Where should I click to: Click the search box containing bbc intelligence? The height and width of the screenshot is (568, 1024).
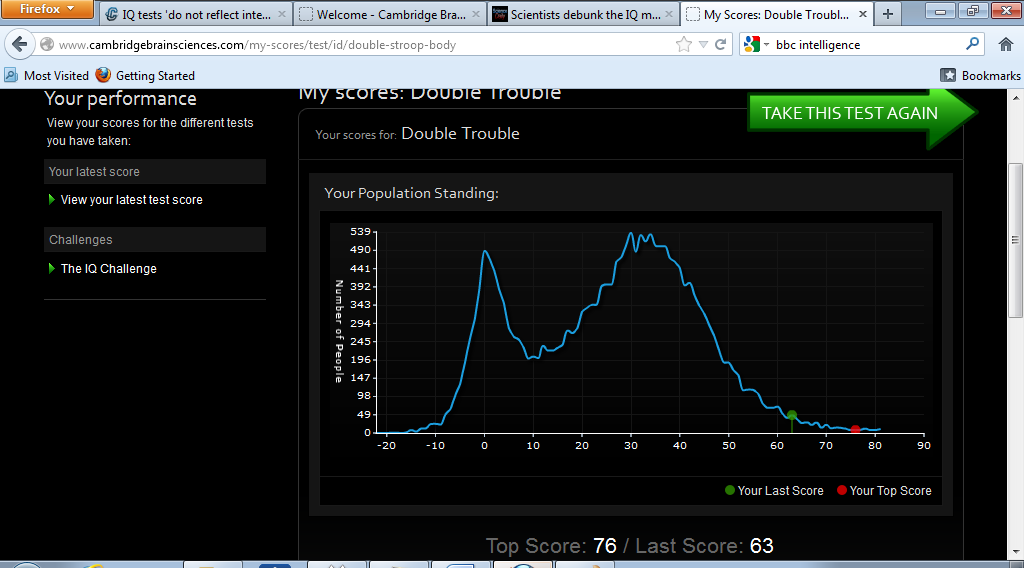click(x=867, y=45)
